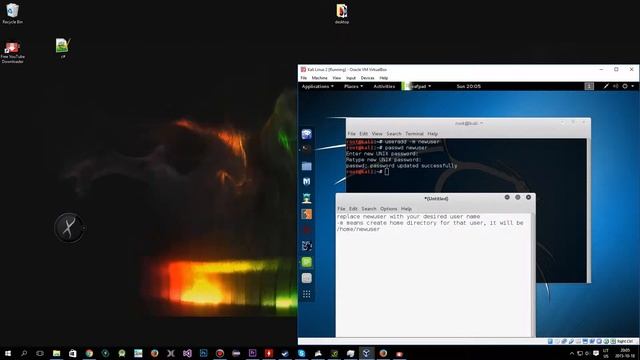Click the grey Leafpad icon in Kali dock
The width and height of the screenshot is (640, 360).
[x=307, y=278]
